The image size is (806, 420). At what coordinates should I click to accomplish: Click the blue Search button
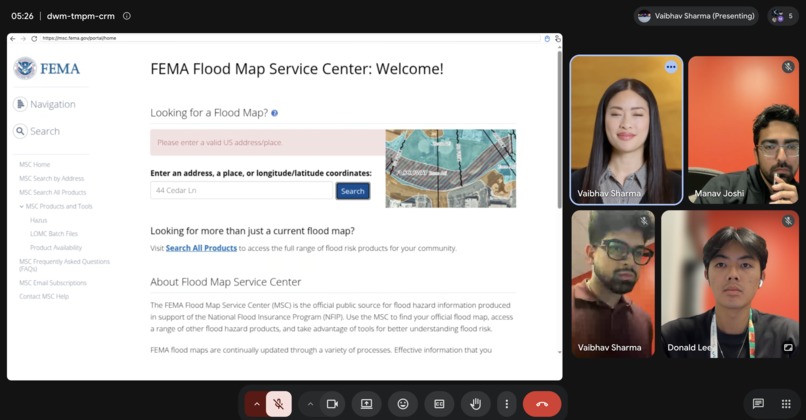(353, 191)
